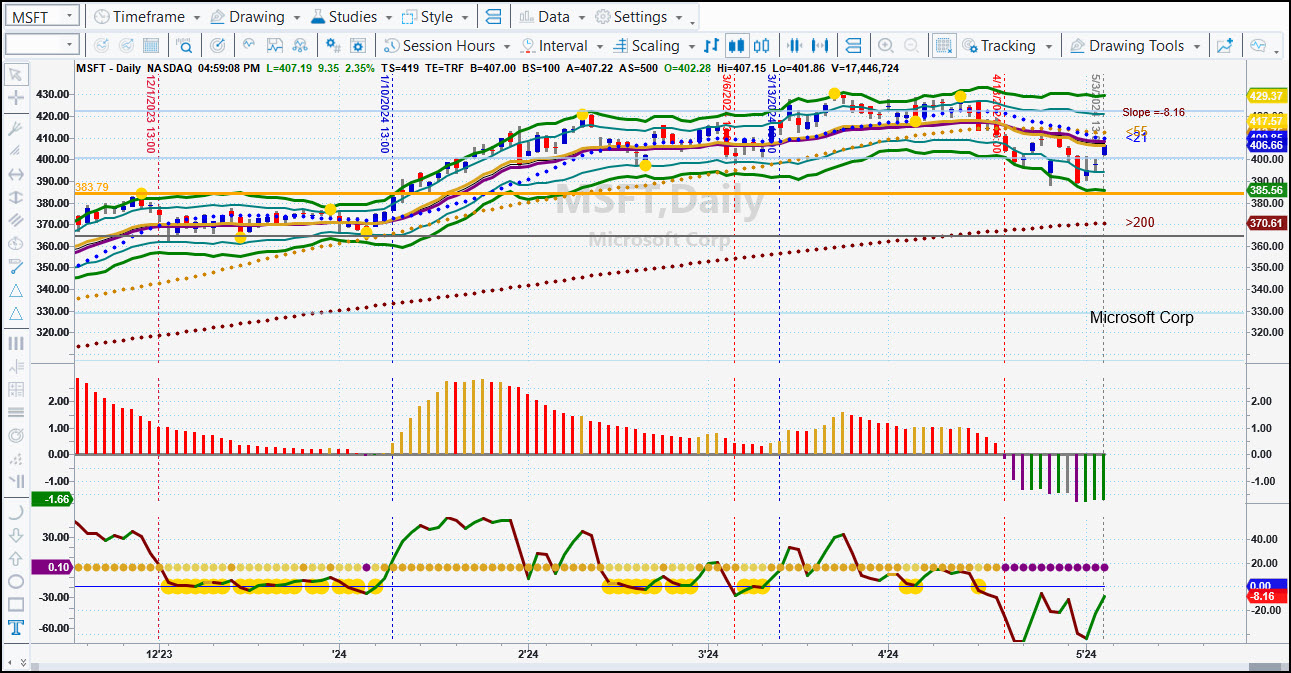Click the 'MSFT - Daily NASDAQ' chart header text
The width and height of the screenshot is (1291, 673).
click(x=133, y=68)
